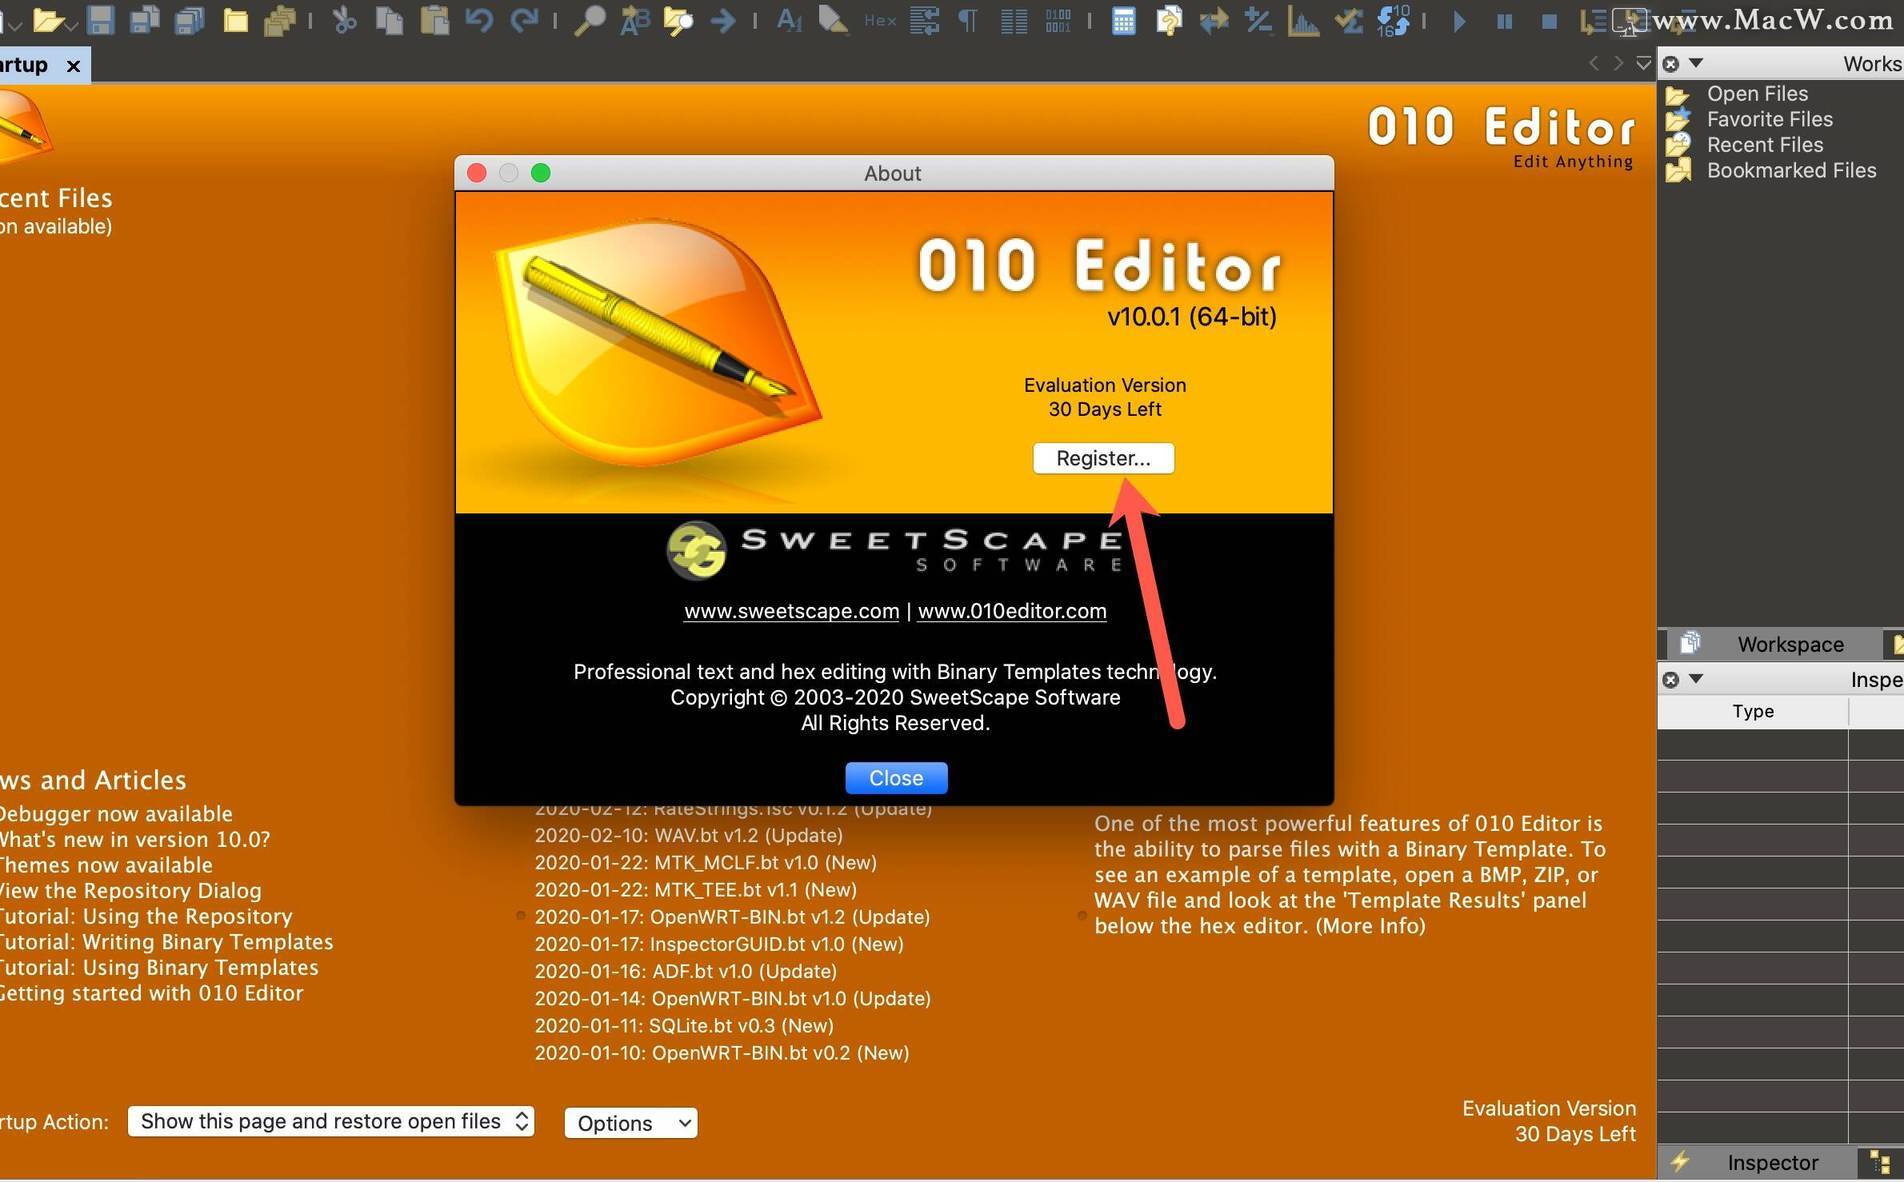Open the Options dropdown button
The image size is (1904, 1182).
point(631,1123)
